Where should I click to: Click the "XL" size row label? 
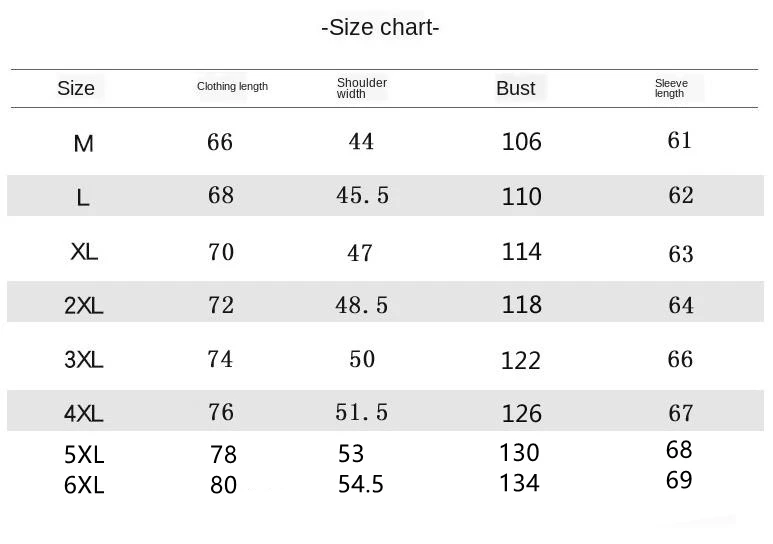84,252
